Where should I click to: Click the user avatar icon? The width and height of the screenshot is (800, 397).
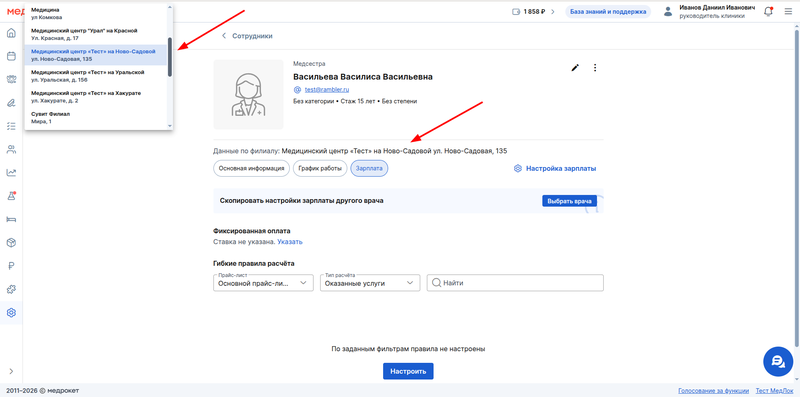point(668,12)
